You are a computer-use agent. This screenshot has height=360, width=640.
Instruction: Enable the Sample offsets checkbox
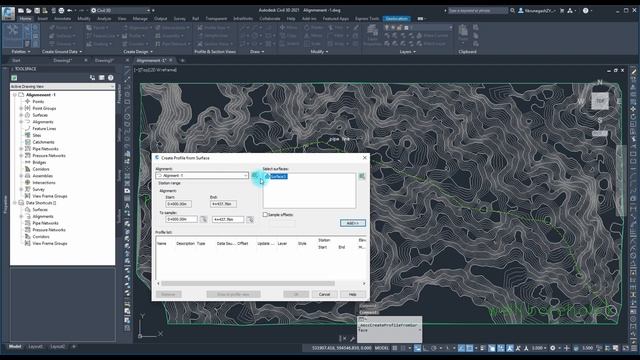click(x=265, y=214)
